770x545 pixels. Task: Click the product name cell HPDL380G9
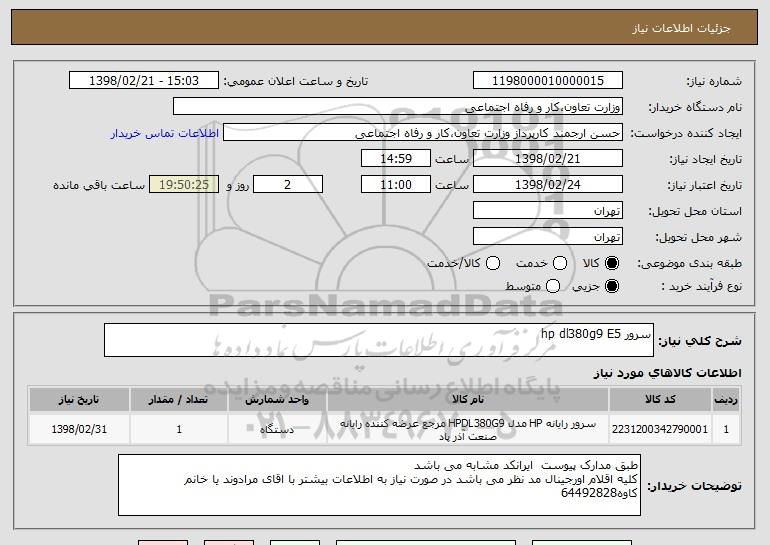[x=468, y=429]
